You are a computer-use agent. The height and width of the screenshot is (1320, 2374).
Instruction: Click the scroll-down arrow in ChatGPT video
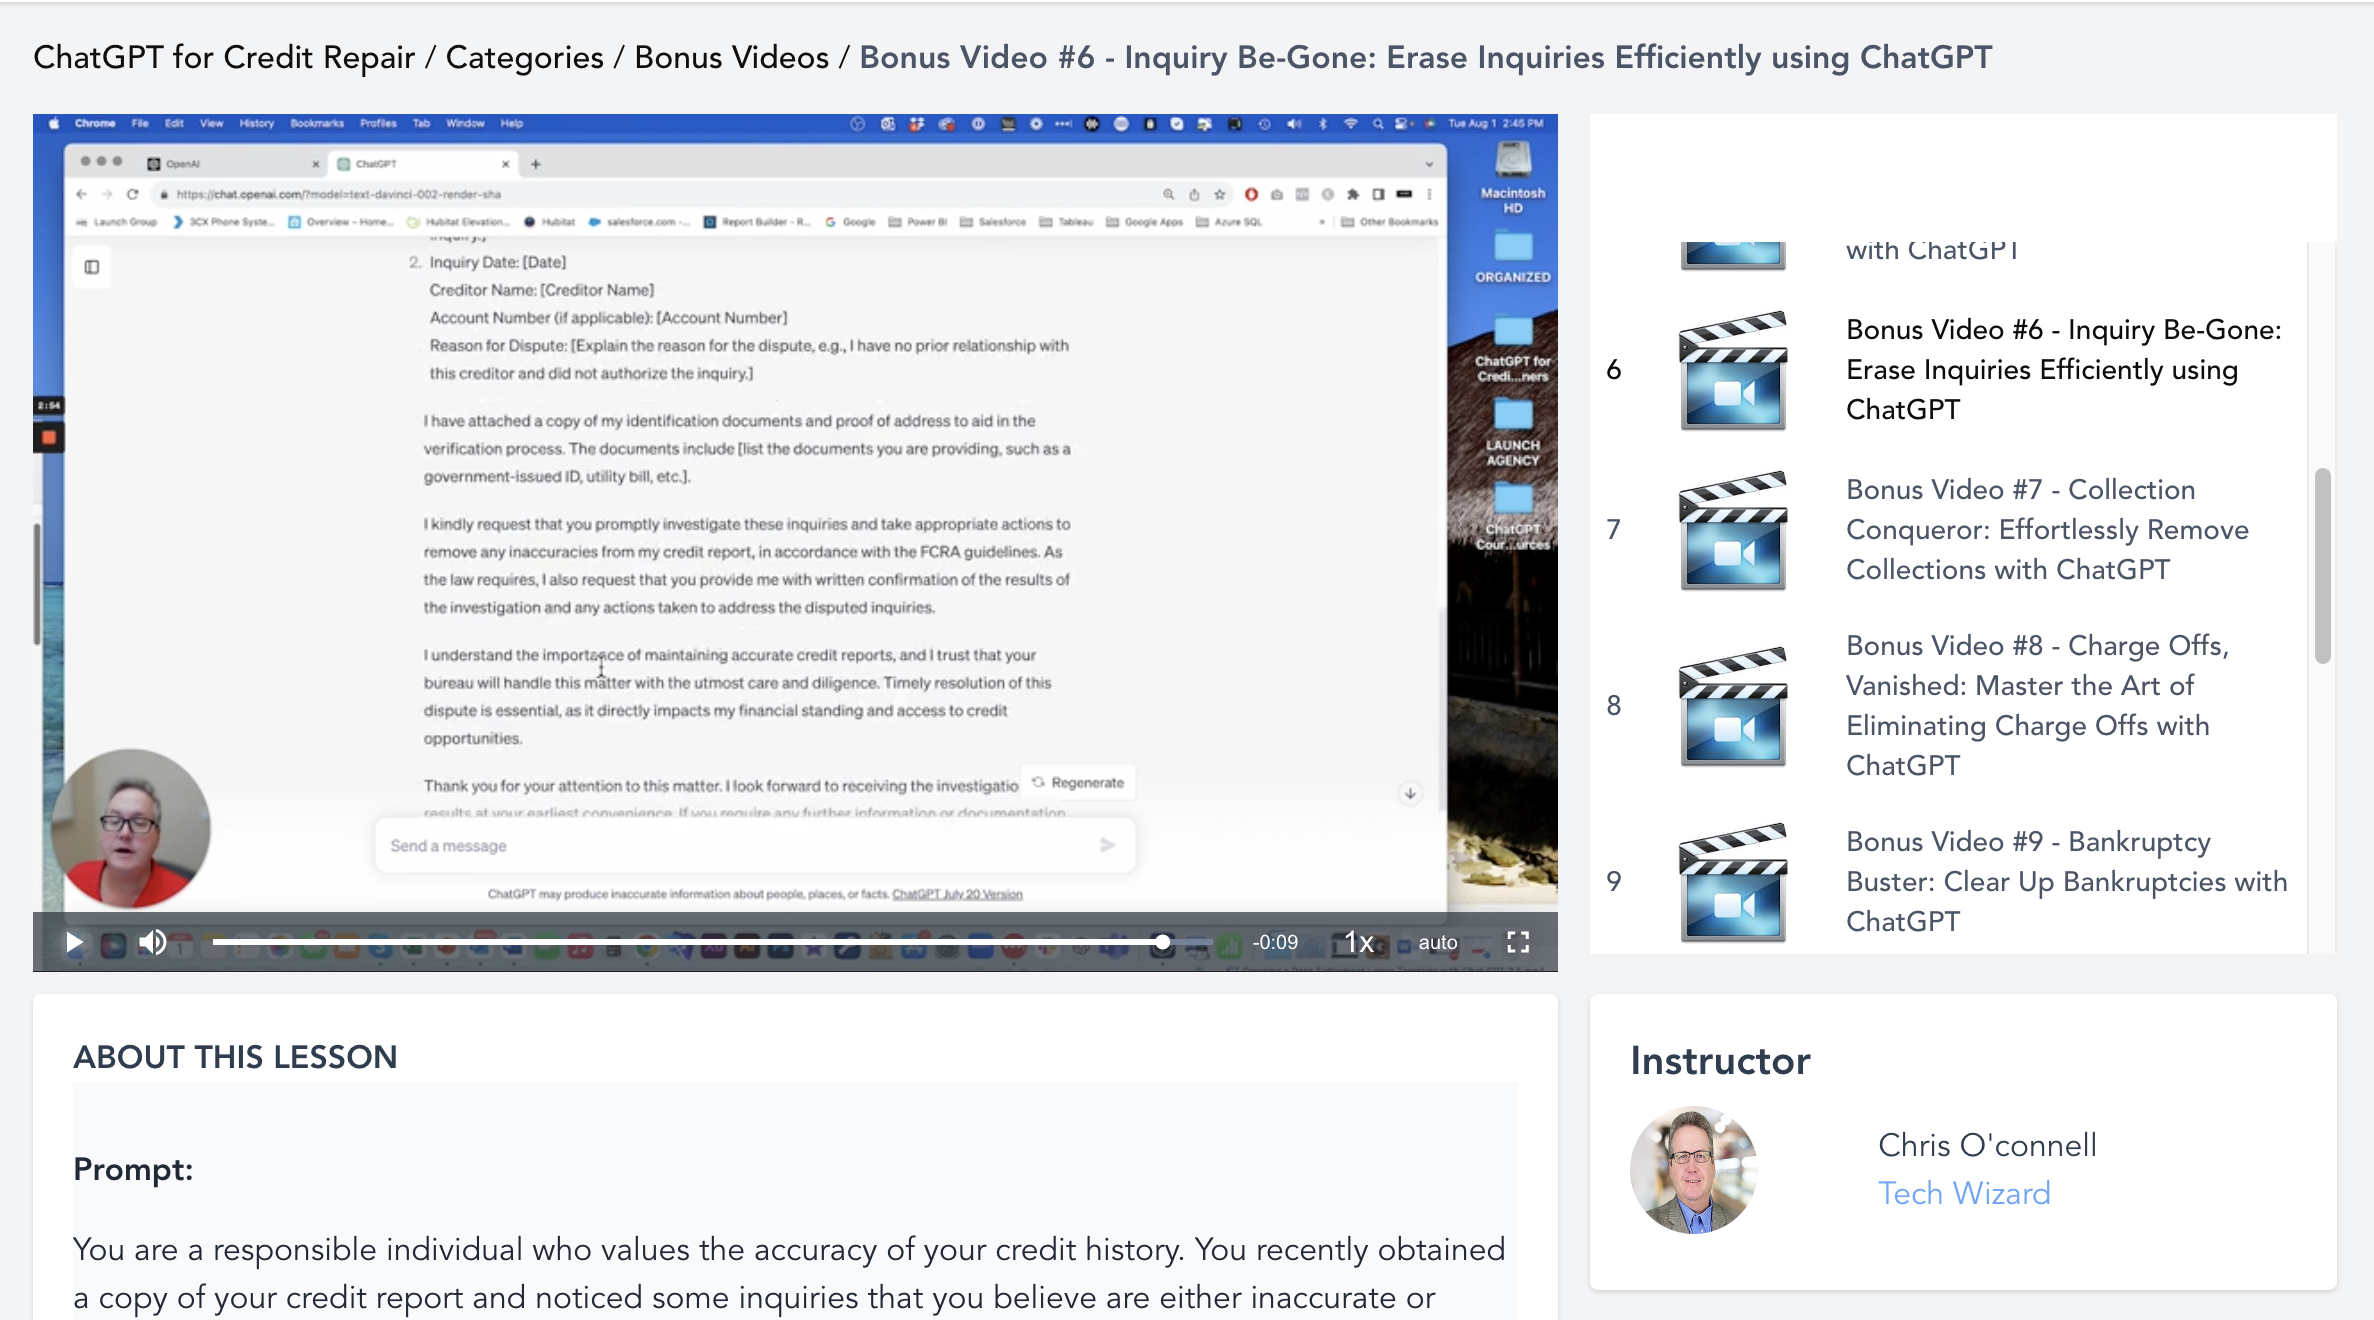pyautogui.click(x=1410, y=793)
